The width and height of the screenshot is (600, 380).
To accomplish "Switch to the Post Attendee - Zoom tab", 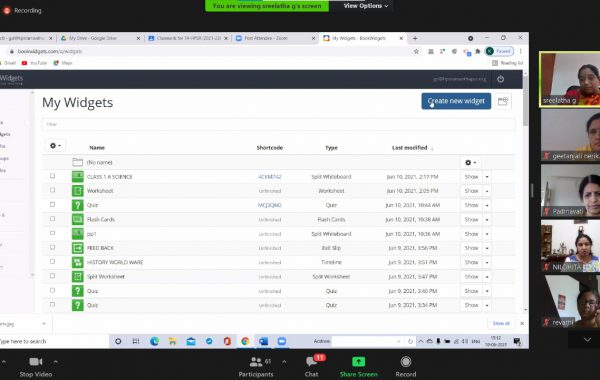I will coord(275,38).
